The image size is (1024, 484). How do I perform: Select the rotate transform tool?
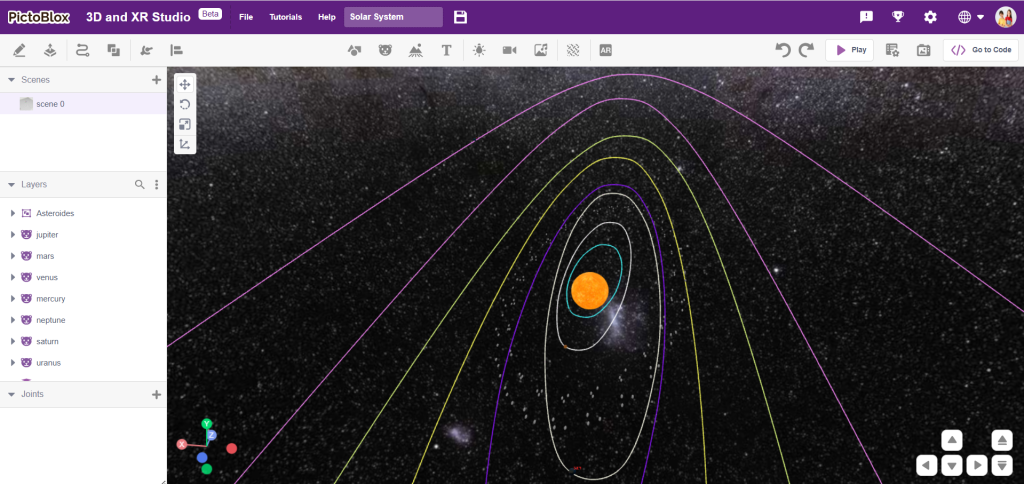point(185,104)
